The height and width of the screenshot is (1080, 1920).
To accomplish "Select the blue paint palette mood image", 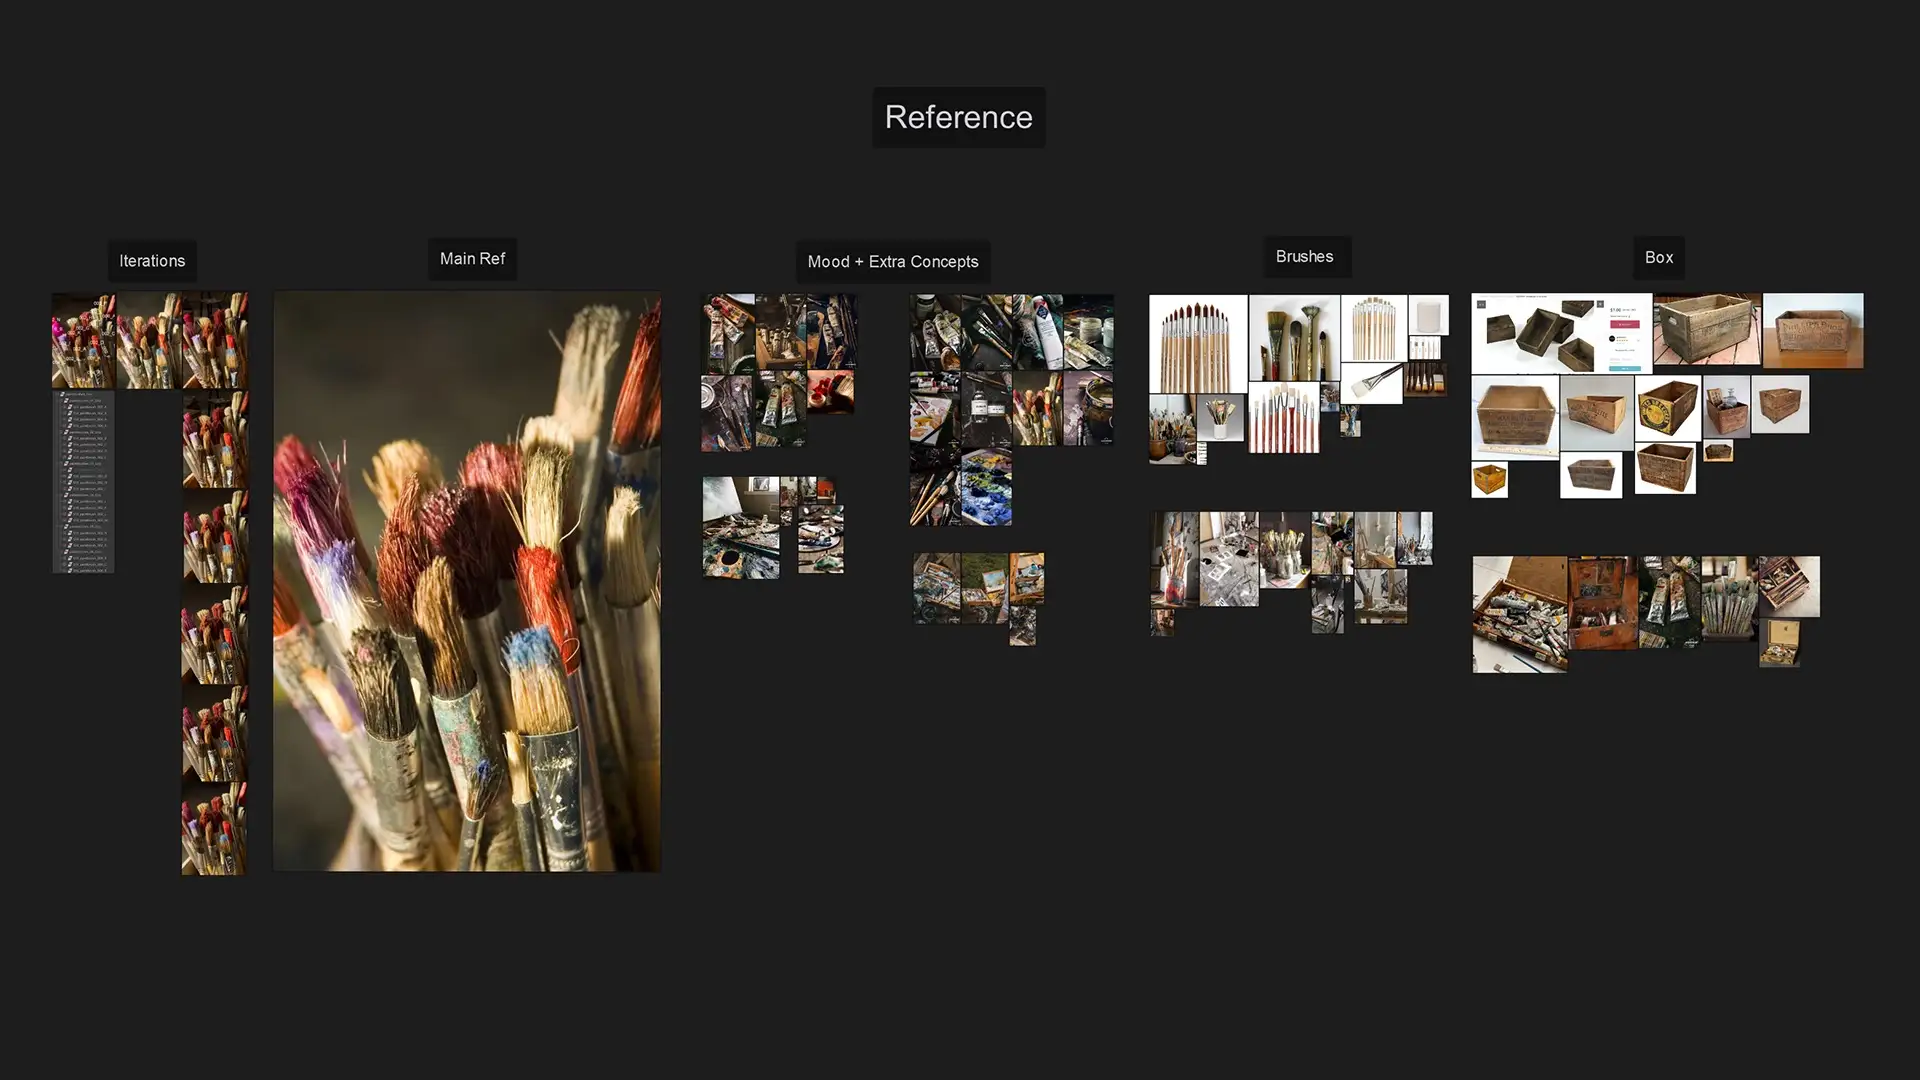I will coord(985,487).
